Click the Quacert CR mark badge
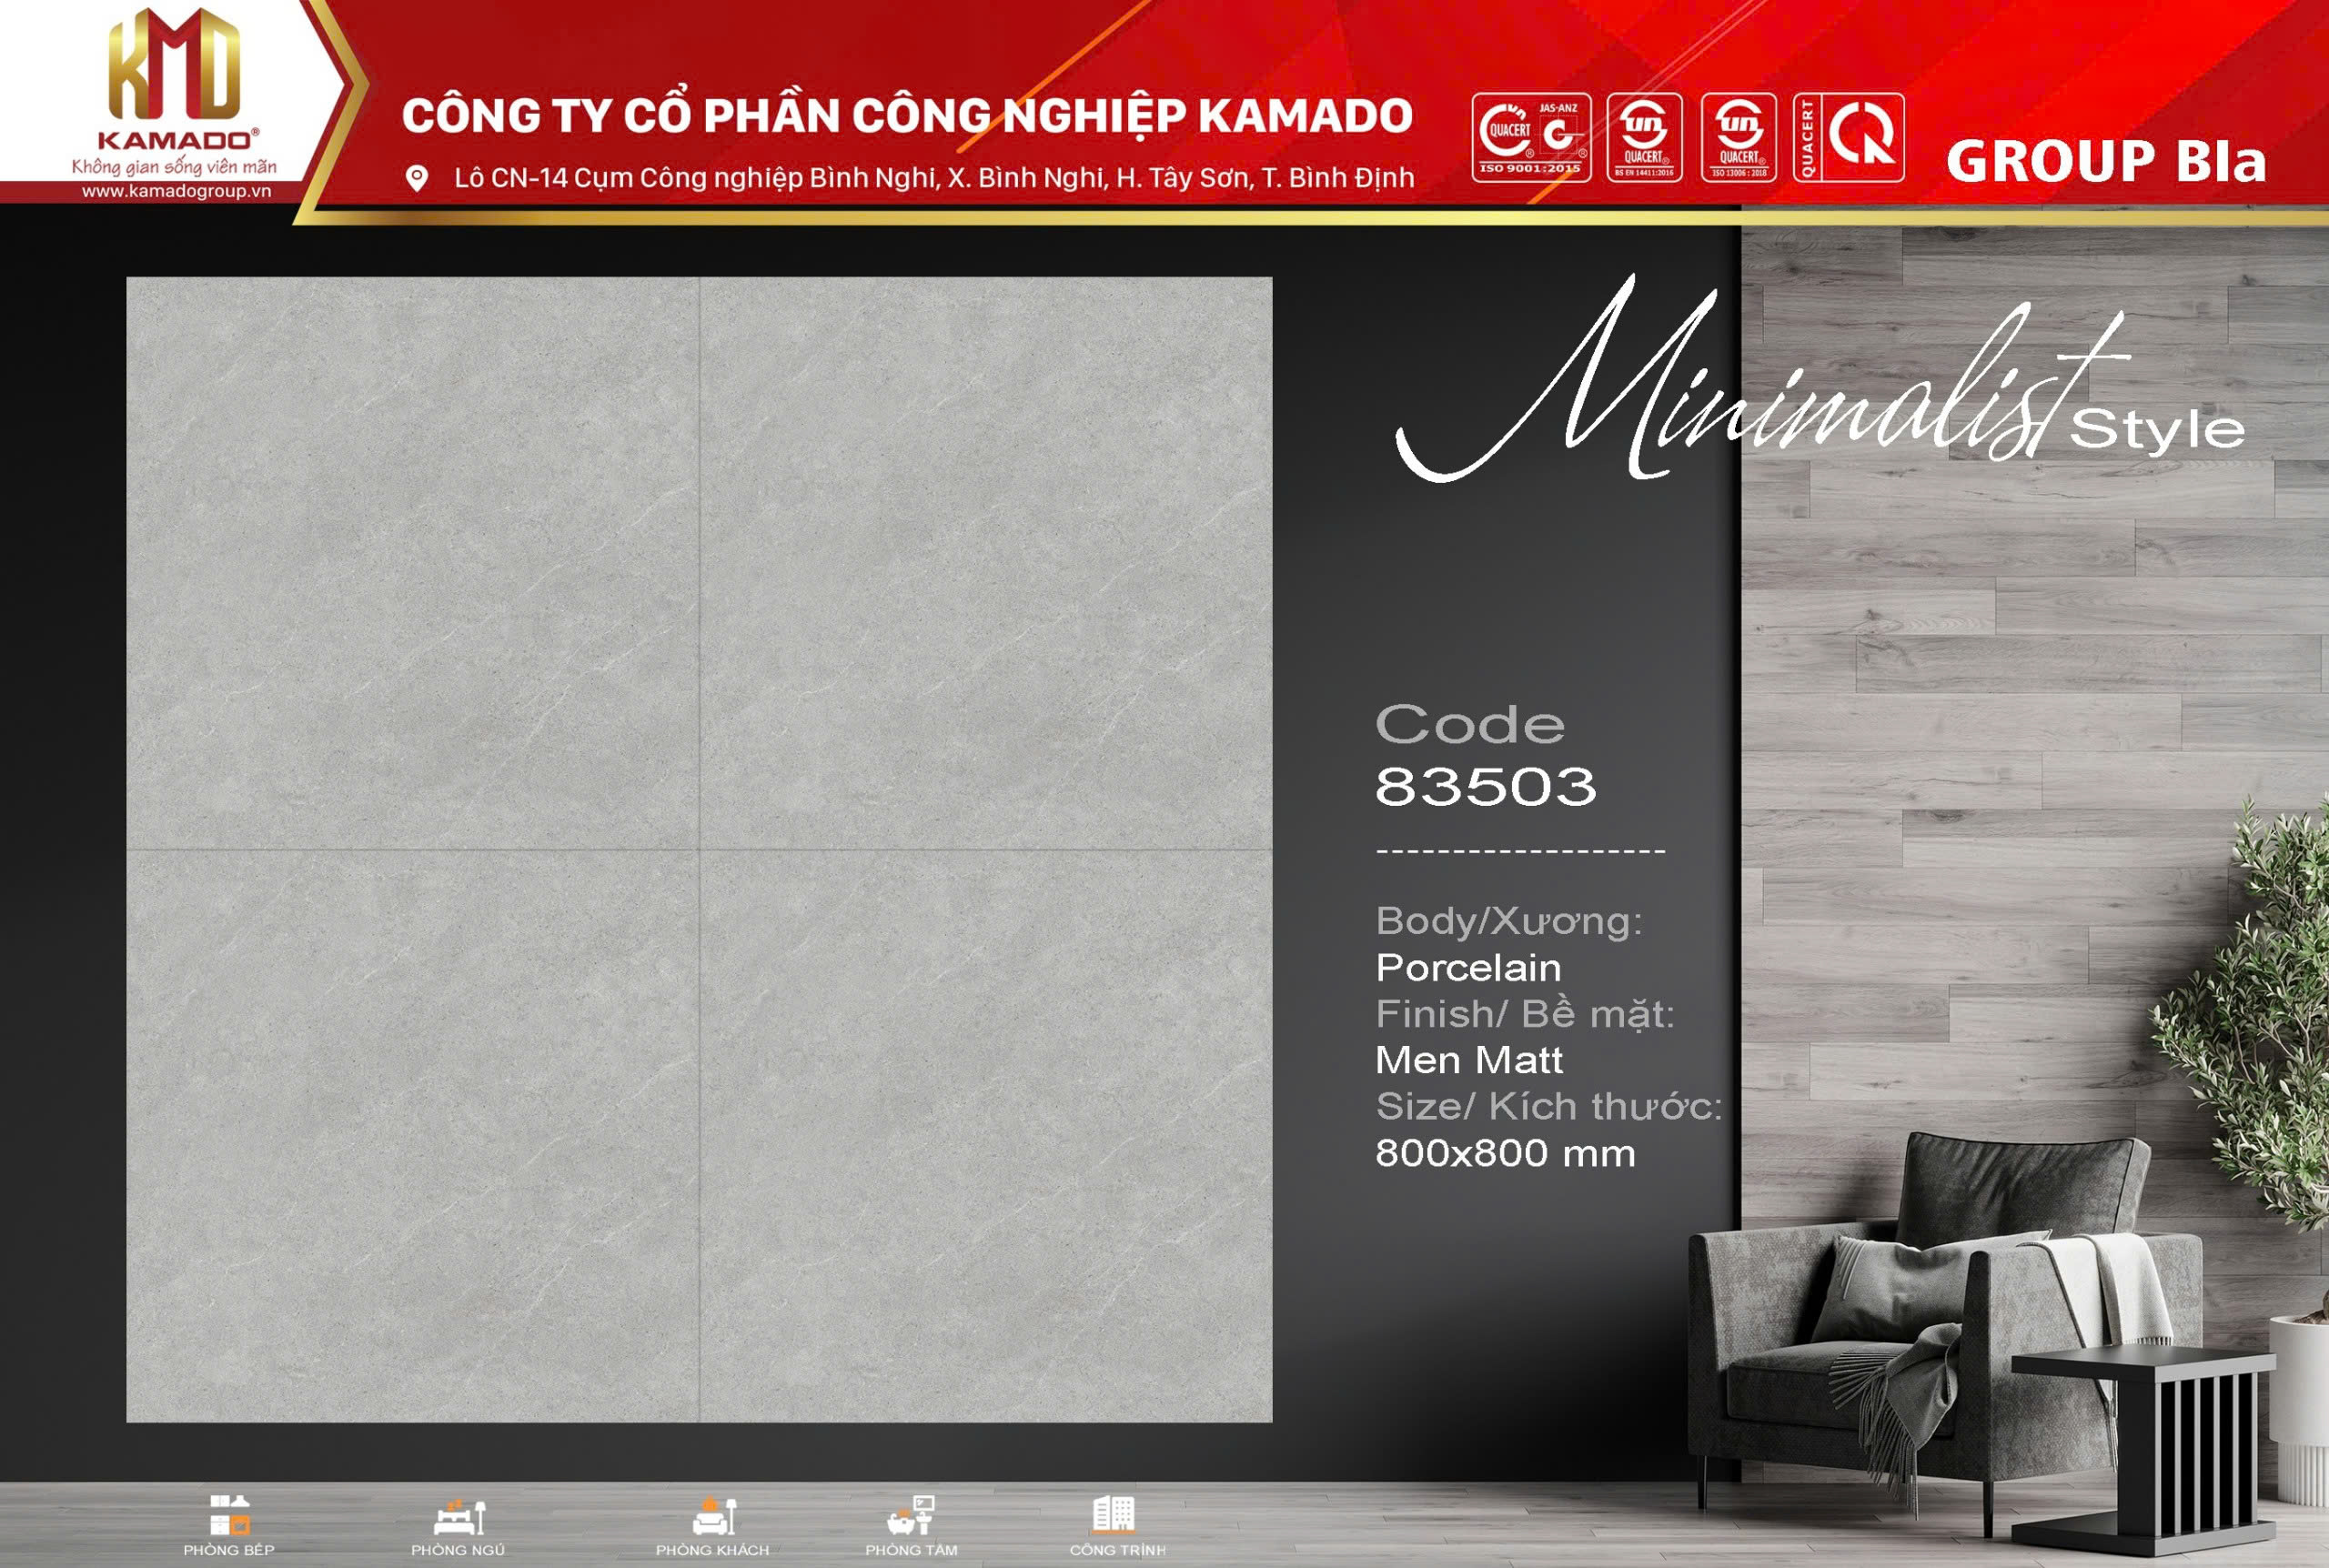Screen dimensions: 2329x1568 (x=1848, y=137)
